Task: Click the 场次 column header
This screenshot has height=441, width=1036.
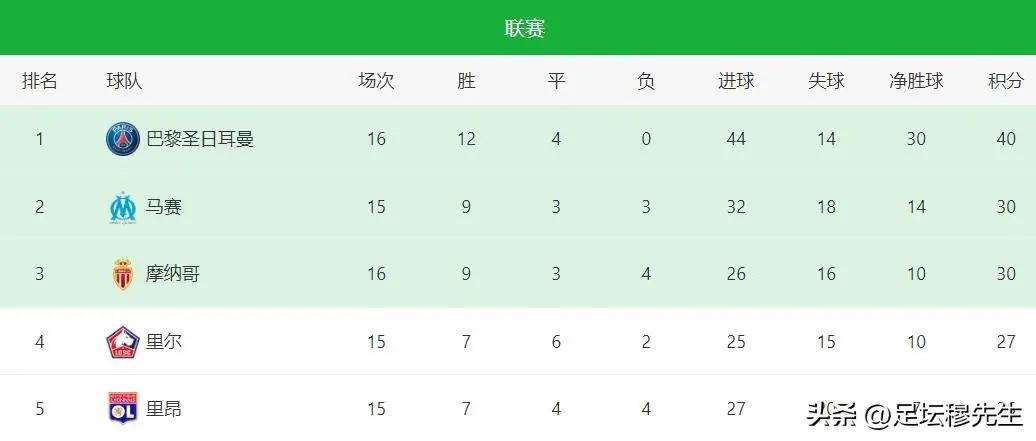Action: (x=376, y=81)
